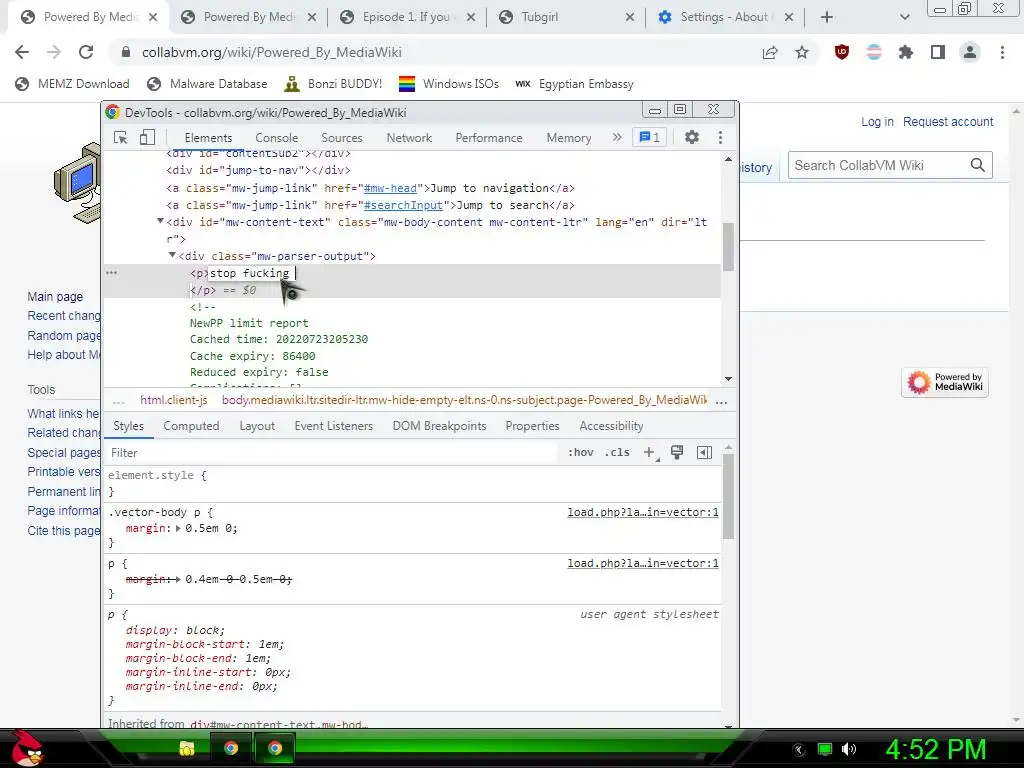Screen dimensions: 1024x768
Task: Open the Properties sub-tab
Action: 532,426
